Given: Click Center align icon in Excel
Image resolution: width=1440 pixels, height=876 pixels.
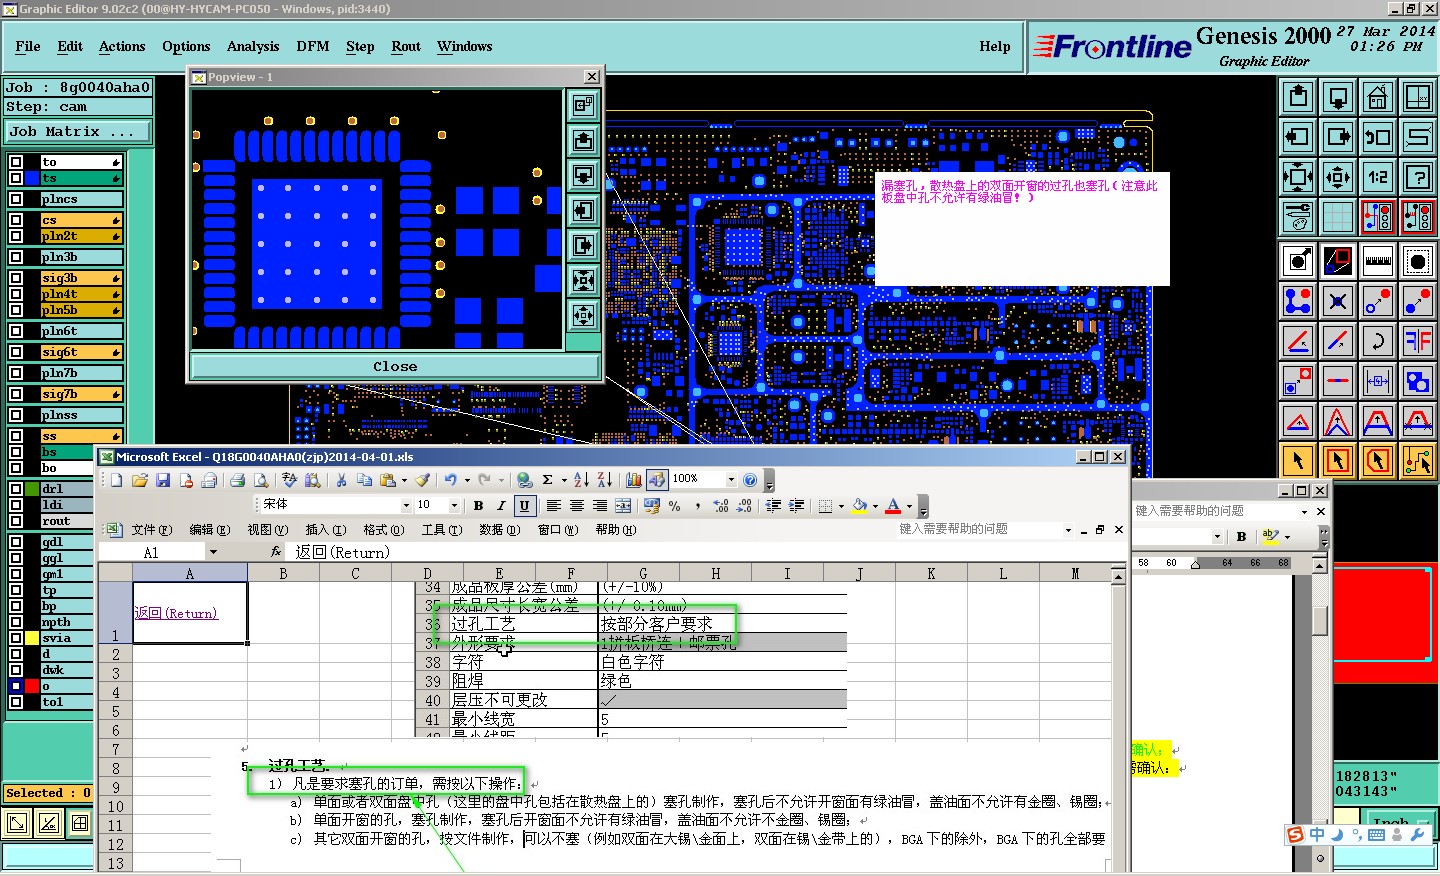Looking at the screenshot, I should coord(577,506).
